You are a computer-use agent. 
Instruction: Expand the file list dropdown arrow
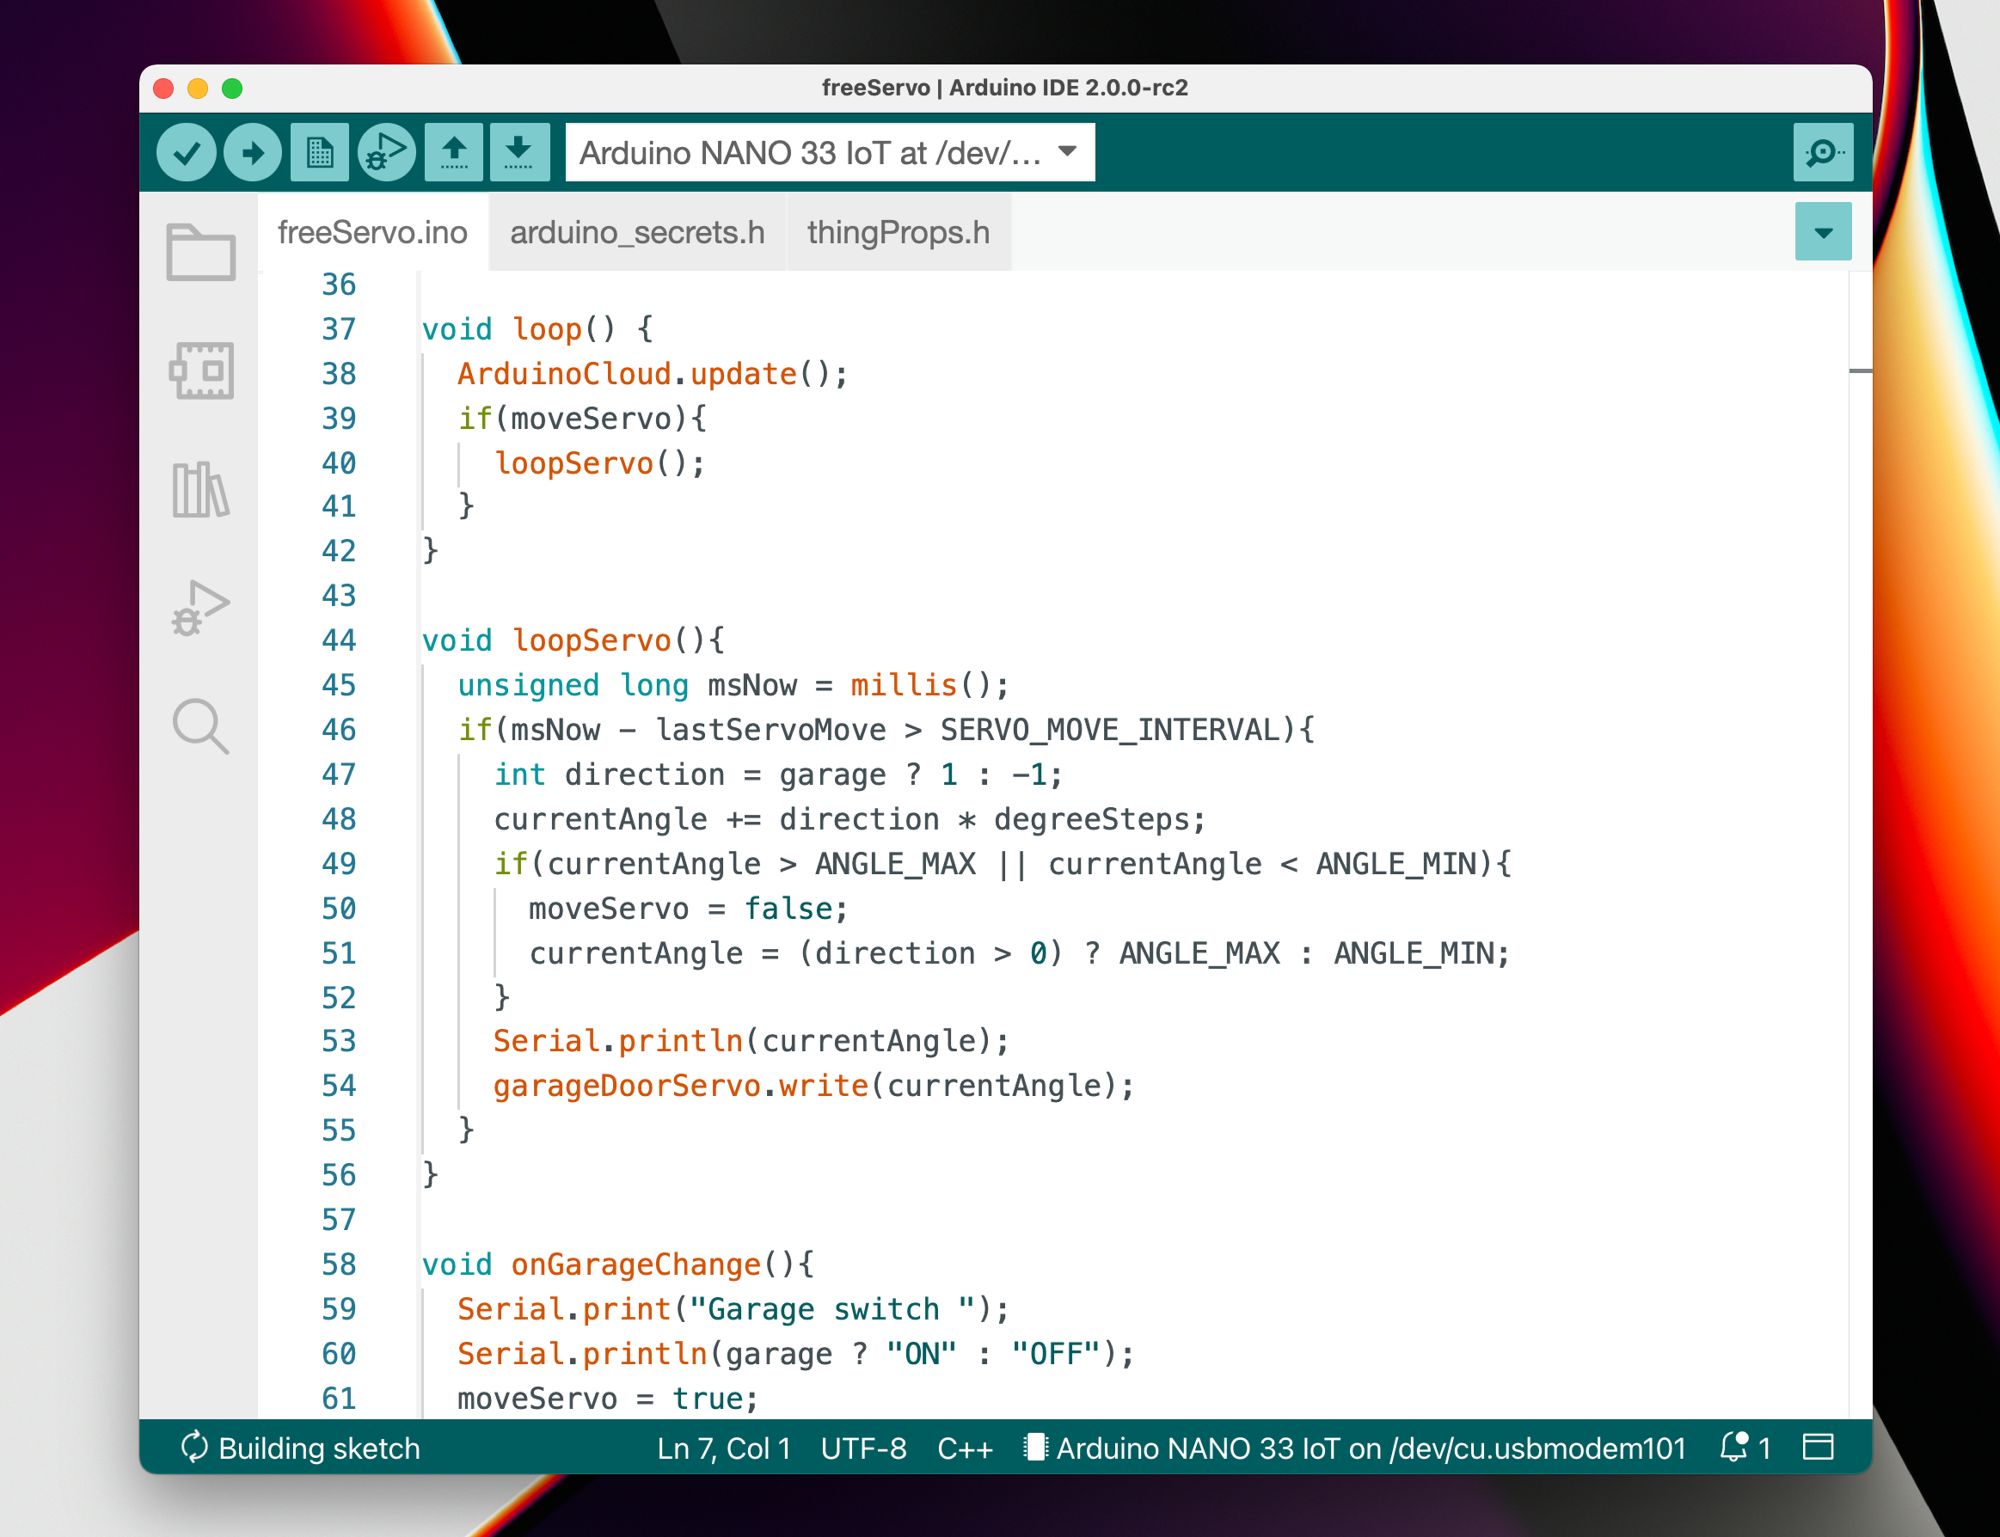1824,231
